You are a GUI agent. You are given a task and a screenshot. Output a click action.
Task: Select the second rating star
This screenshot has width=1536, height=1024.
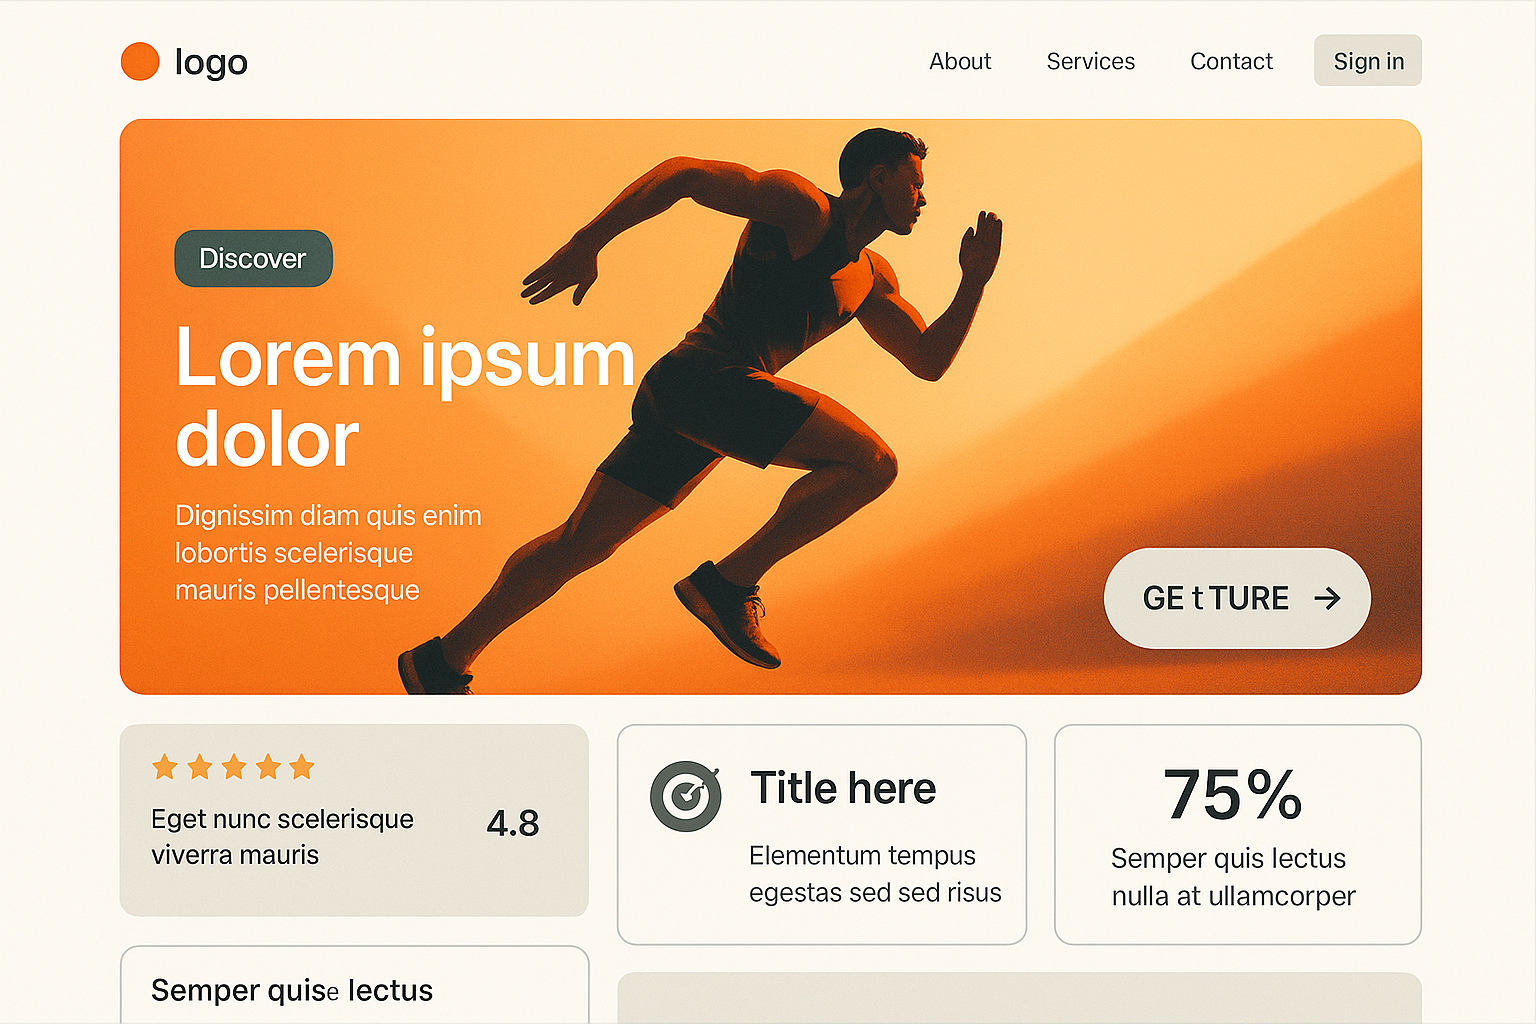(x=199, y=767)
